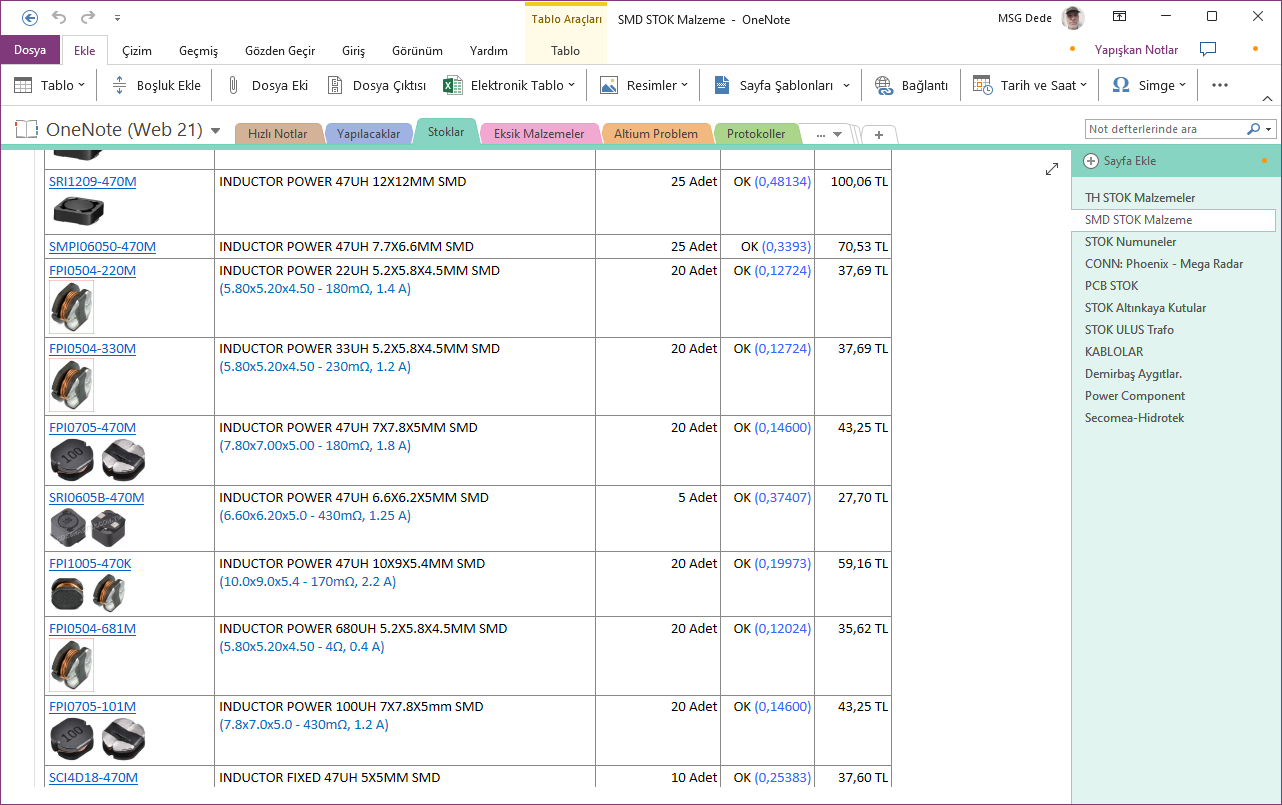Open the comments feed icon
Screen dimensions: 1282x805
[1208, 49]
